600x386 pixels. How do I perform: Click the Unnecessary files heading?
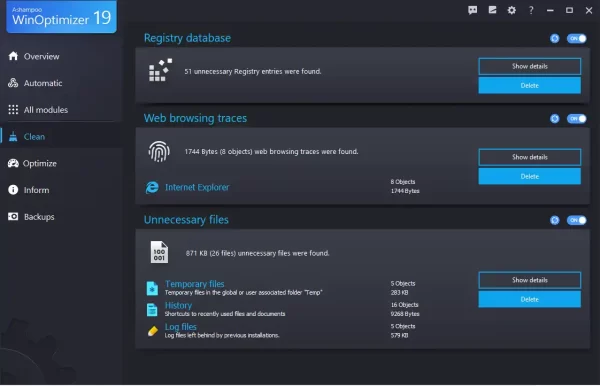[x=186, y=220]
